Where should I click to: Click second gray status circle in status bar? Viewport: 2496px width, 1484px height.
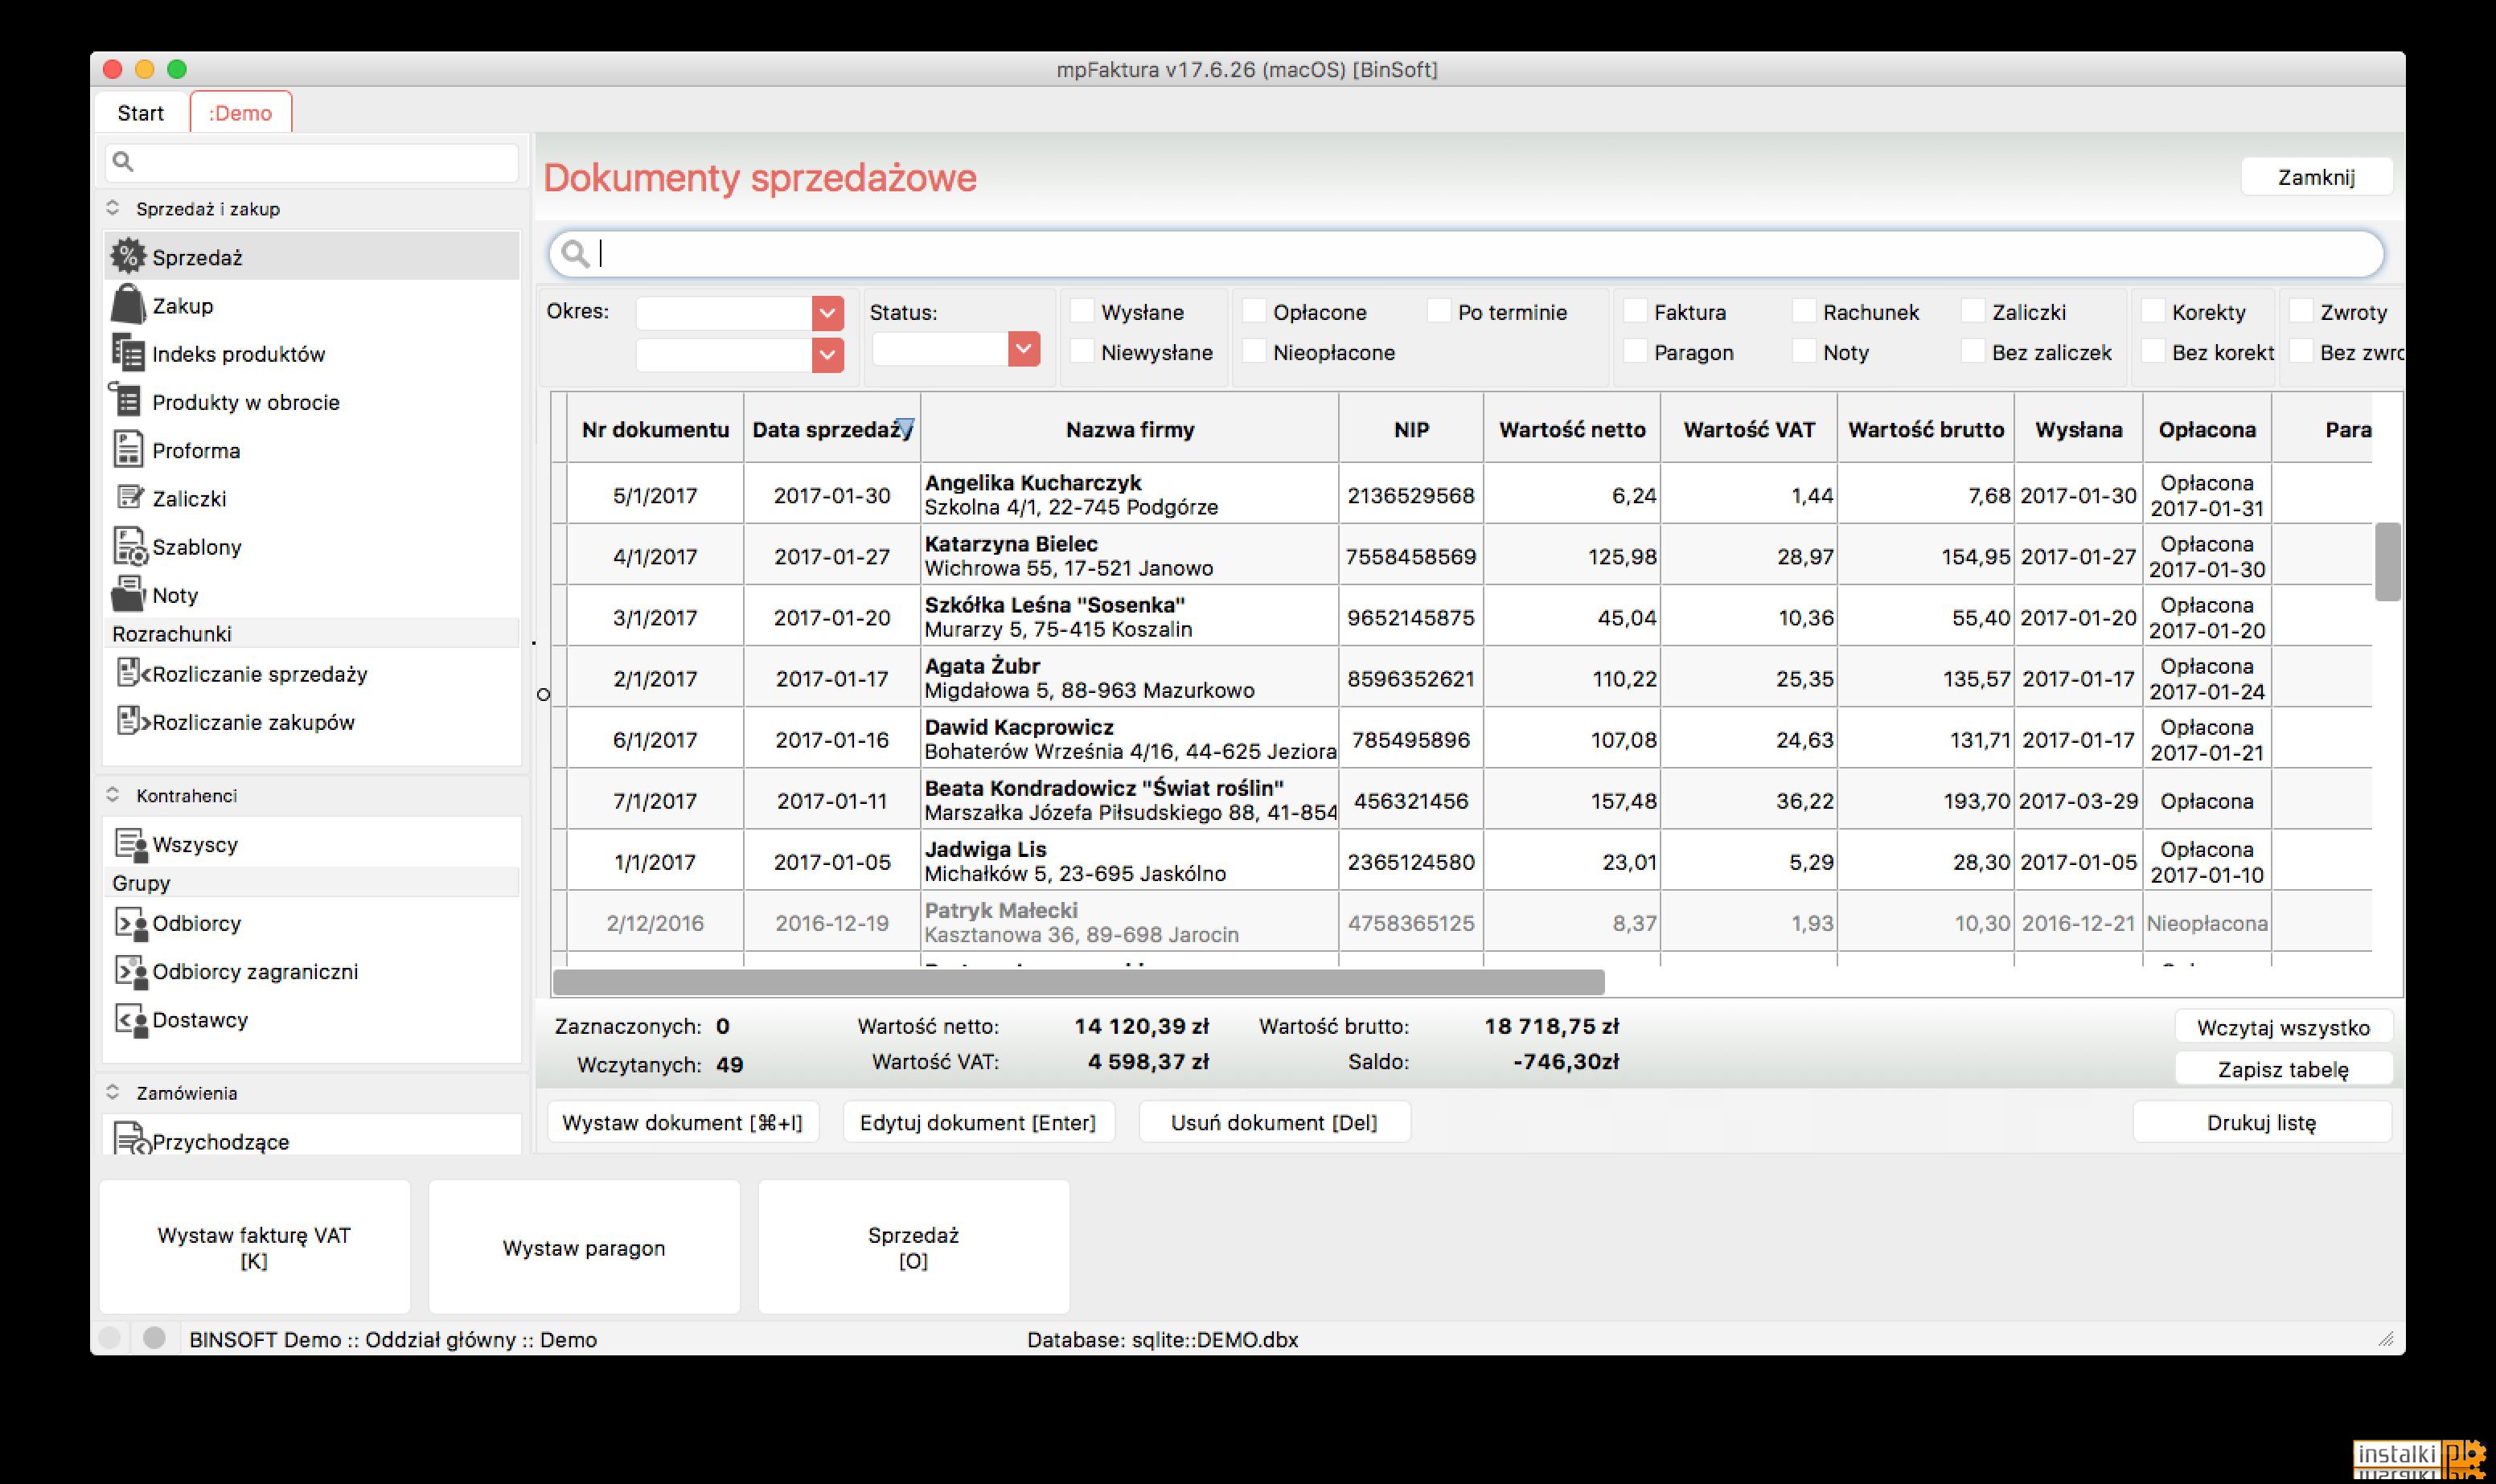pyautogui.click(x=154, y=1338)
